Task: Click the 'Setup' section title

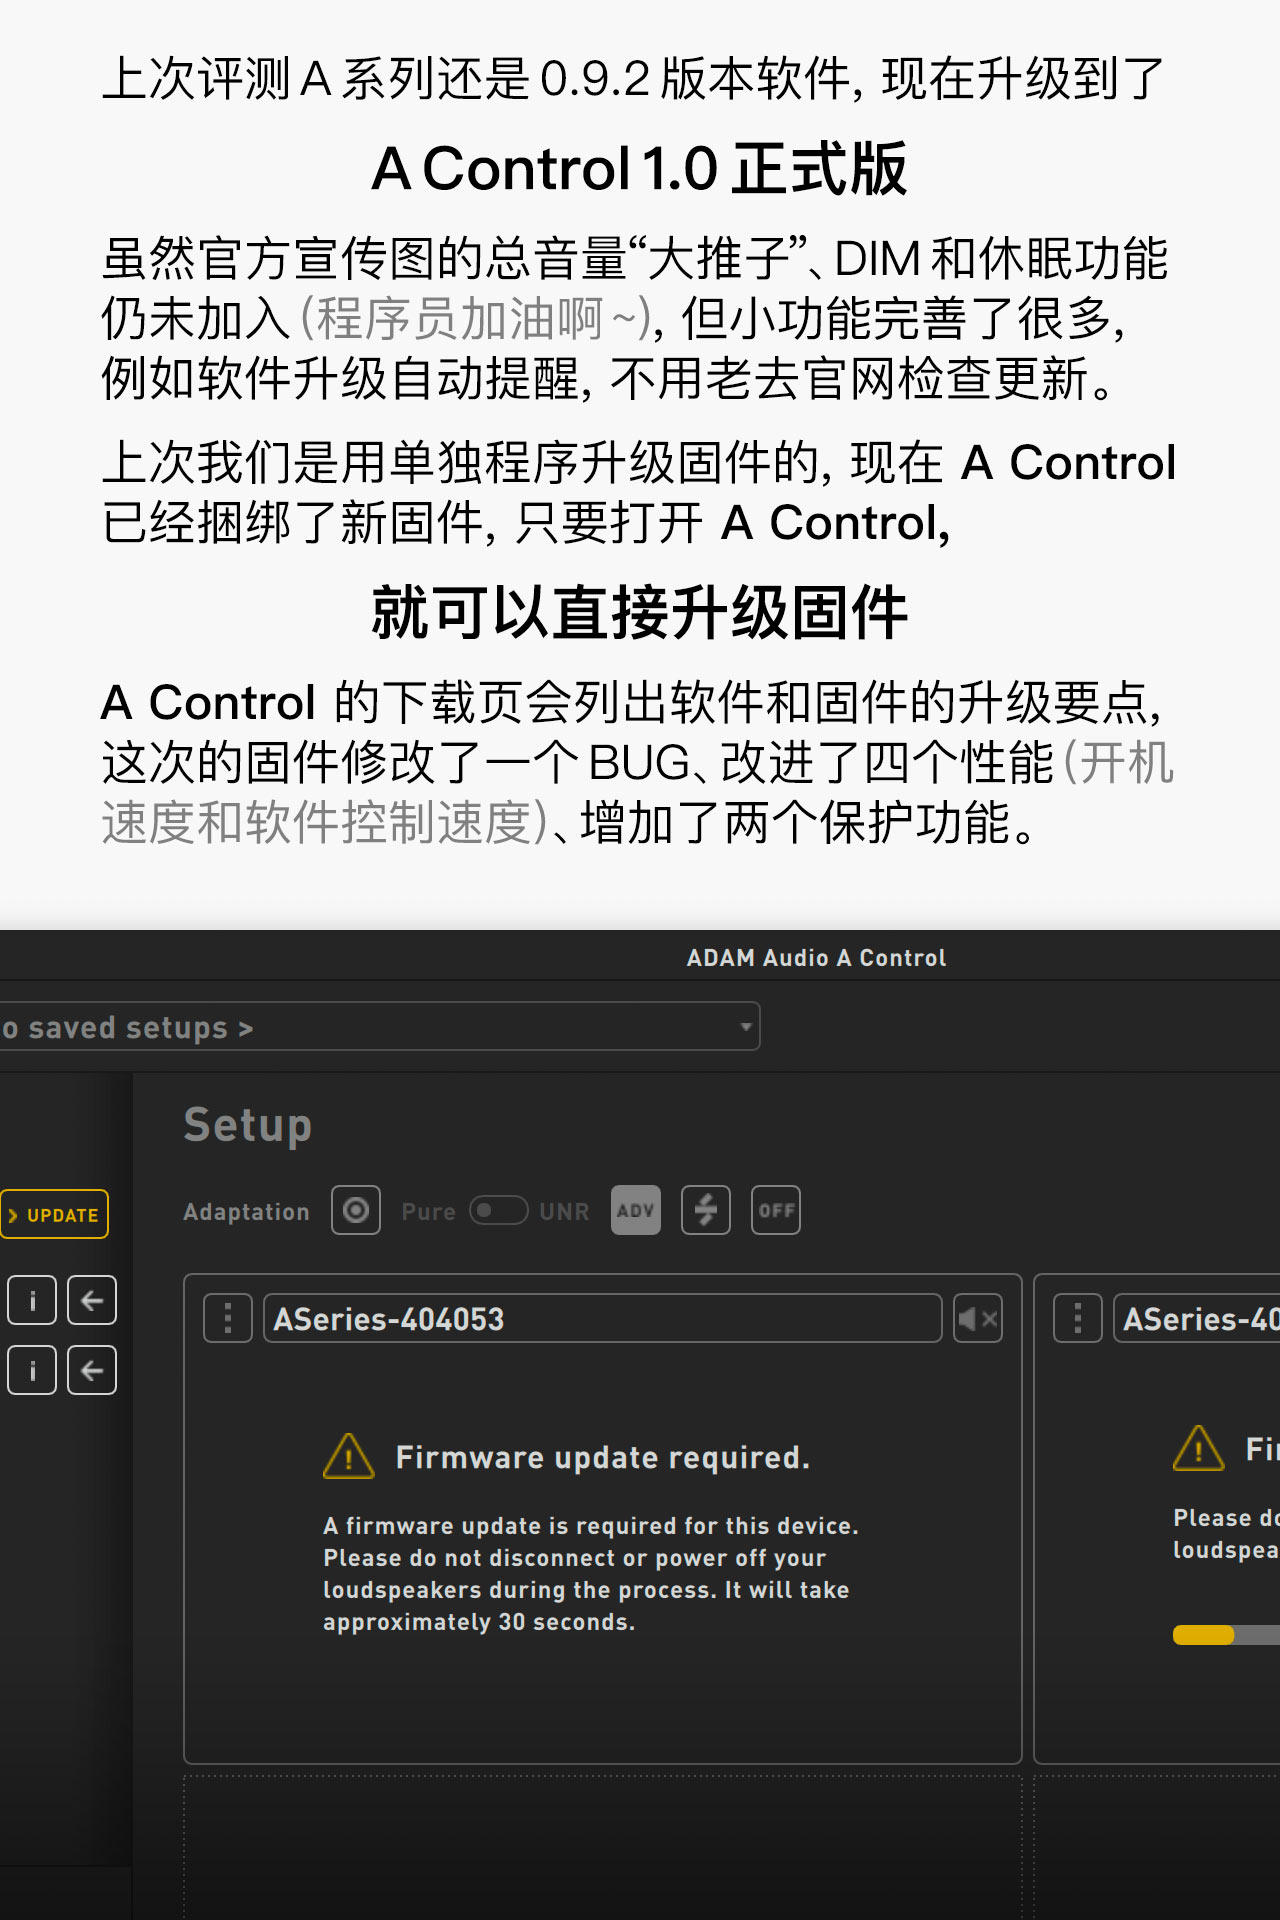Action: [x=248, y=1125]
